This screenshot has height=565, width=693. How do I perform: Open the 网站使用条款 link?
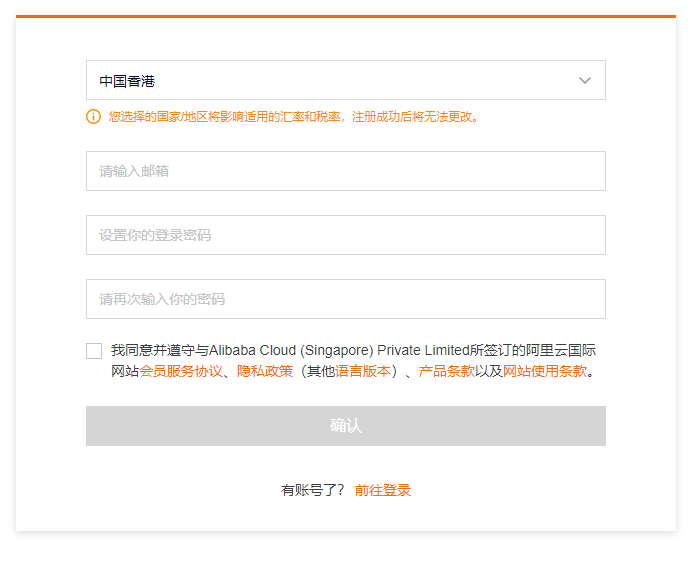click(545, 372)
